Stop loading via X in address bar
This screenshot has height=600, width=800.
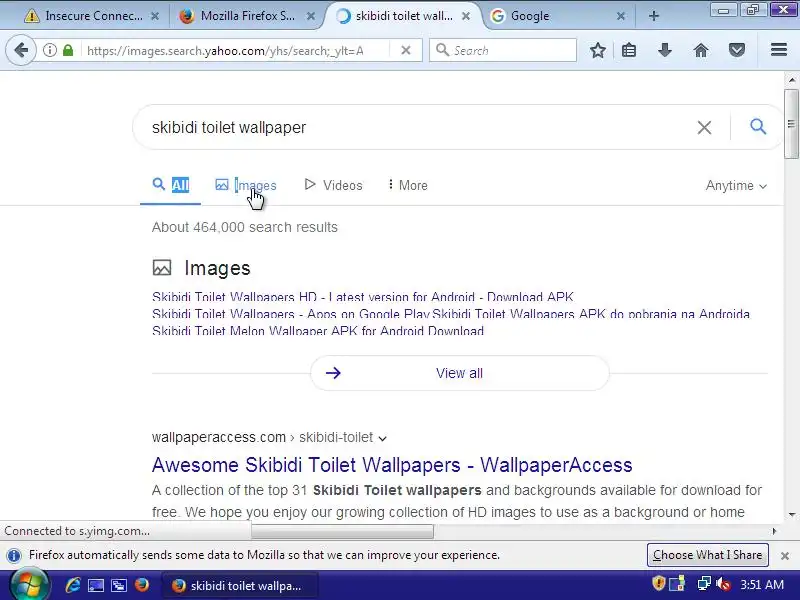point(406,50)
